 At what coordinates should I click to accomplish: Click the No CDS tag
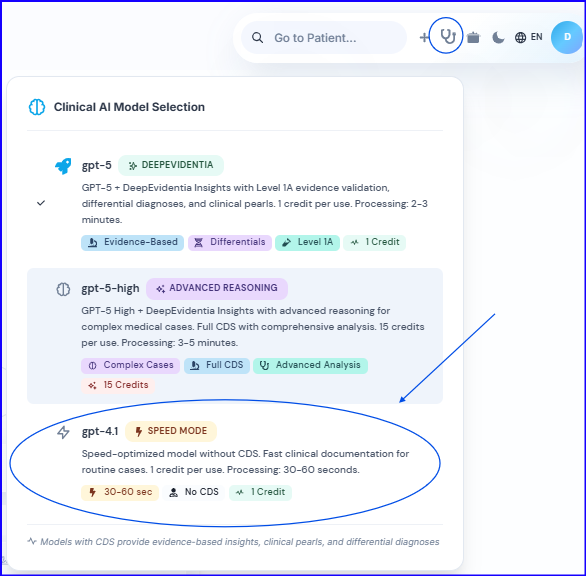pos(194,492)
